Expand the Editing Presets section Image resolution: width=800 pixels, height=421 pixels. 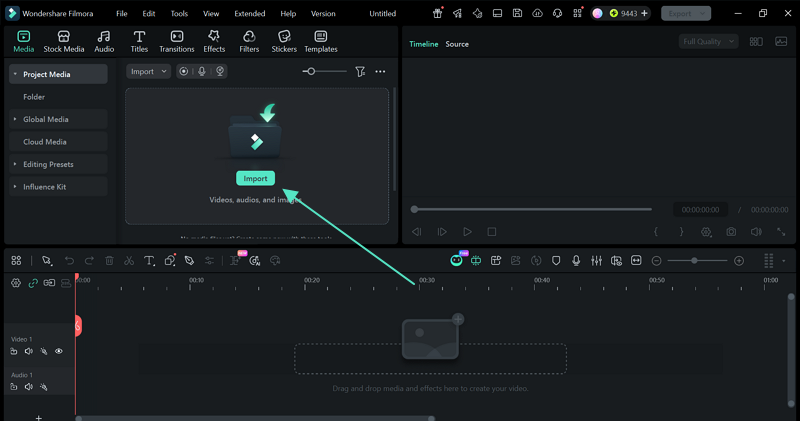(15, 164)
